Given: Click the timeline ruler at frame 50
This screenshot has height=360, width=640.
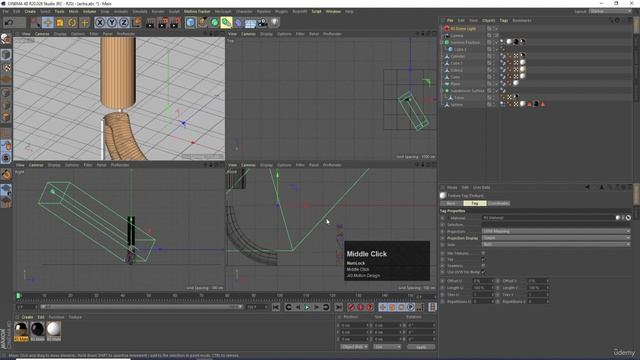Looking at the screenshot, I should pos(149,296).
